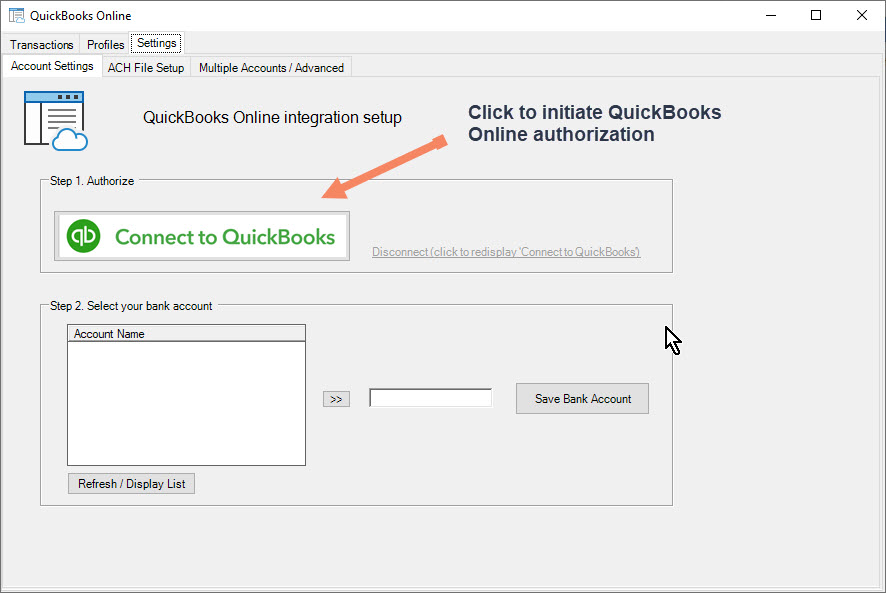Click 'Step 2. Select your bank account' label
Image resolution: width=886 pixels, height=593 pixels.
coord(131,306)
